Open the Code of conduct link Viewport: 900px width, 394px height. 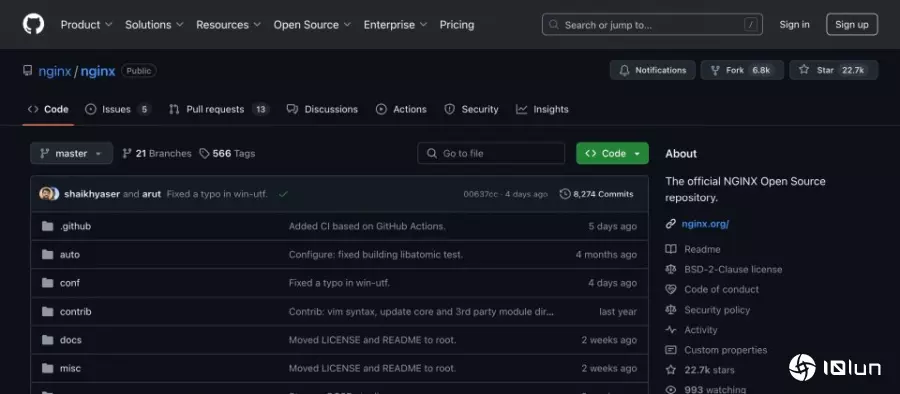tap(721, 289)
